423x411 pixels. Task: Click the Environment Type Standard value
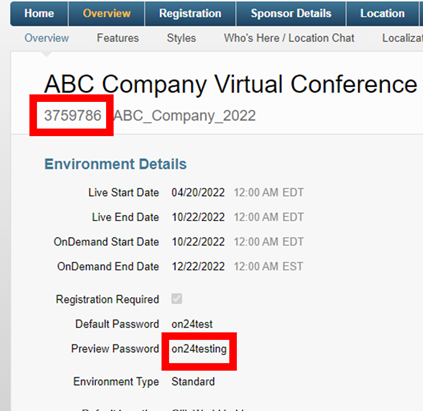point(193,381)
